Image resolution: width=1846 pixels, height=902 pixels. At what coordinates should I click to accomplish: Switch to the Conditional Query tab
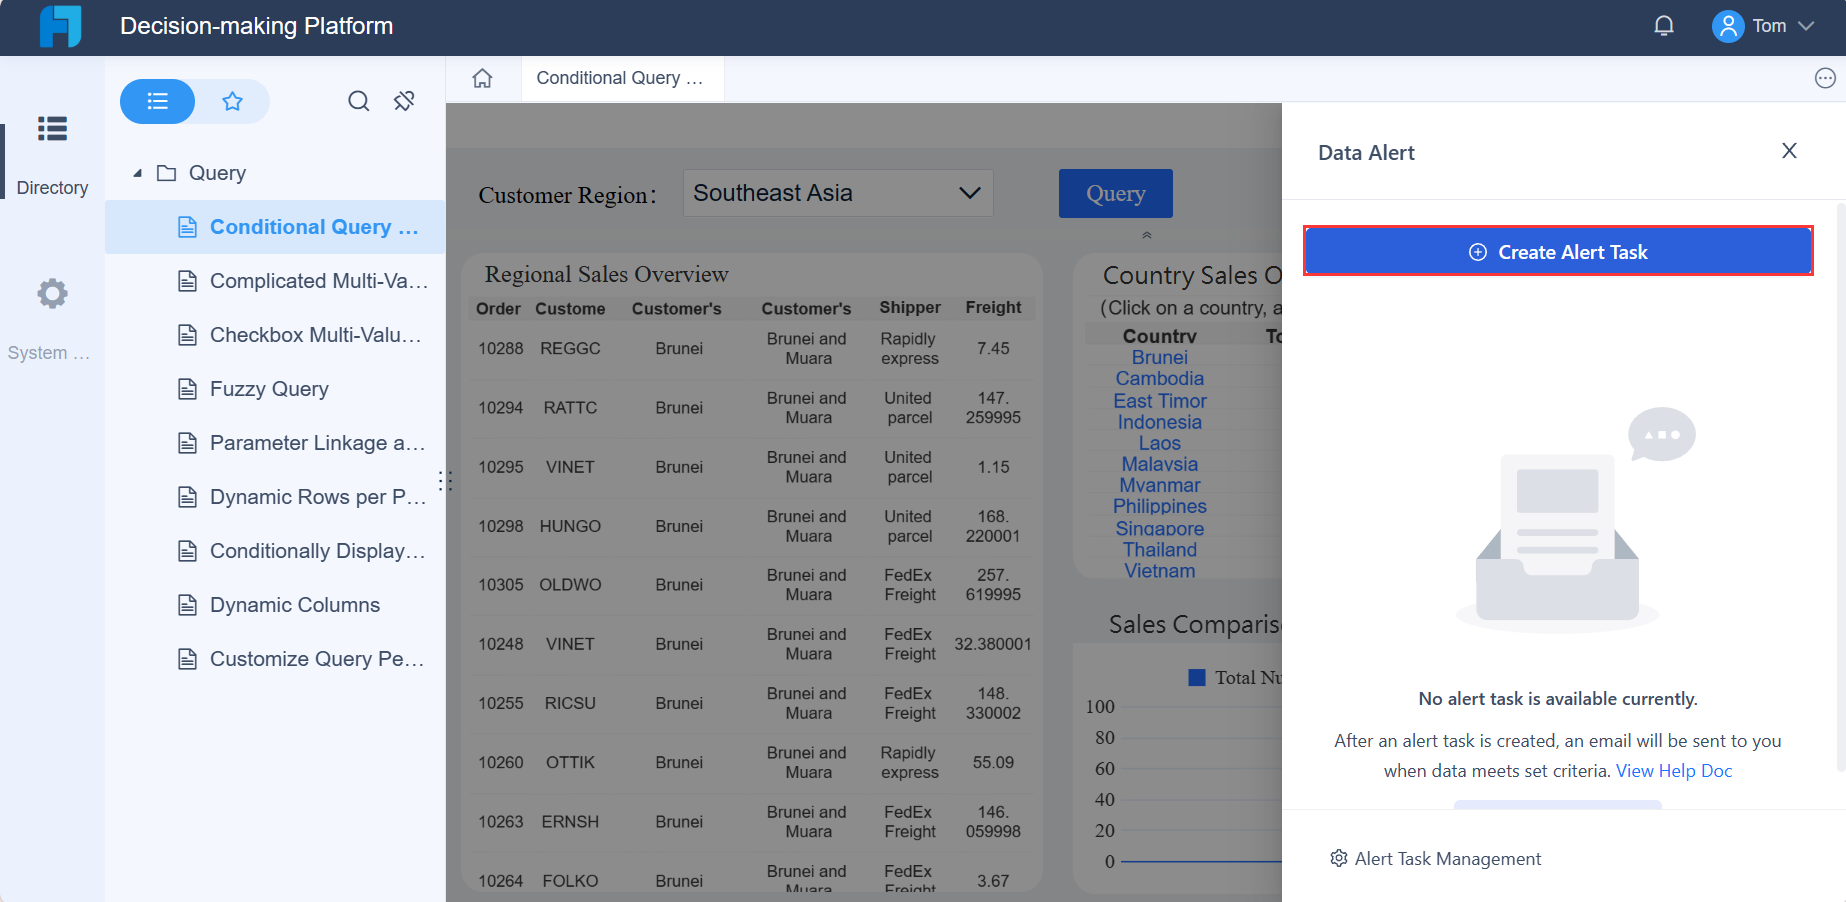pos(621,77)
